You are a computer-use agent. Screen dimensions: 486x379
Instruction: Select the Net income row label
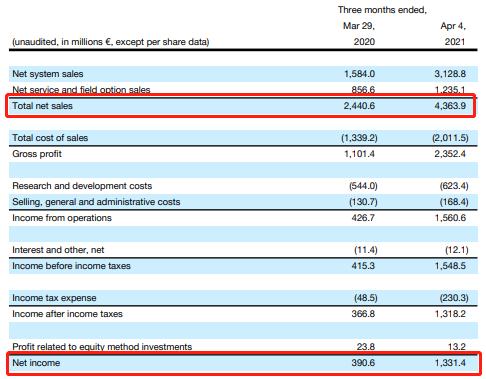click(x=36, y=363)
